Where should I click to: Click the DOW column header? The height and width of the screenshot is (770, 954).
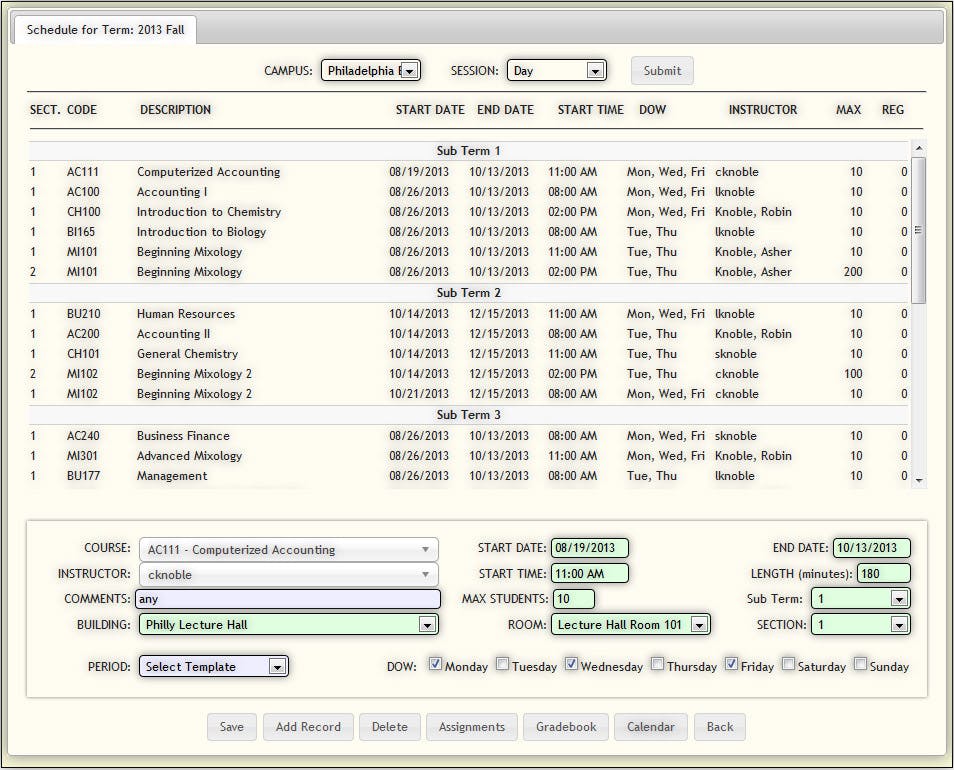[x=652, y=110]
